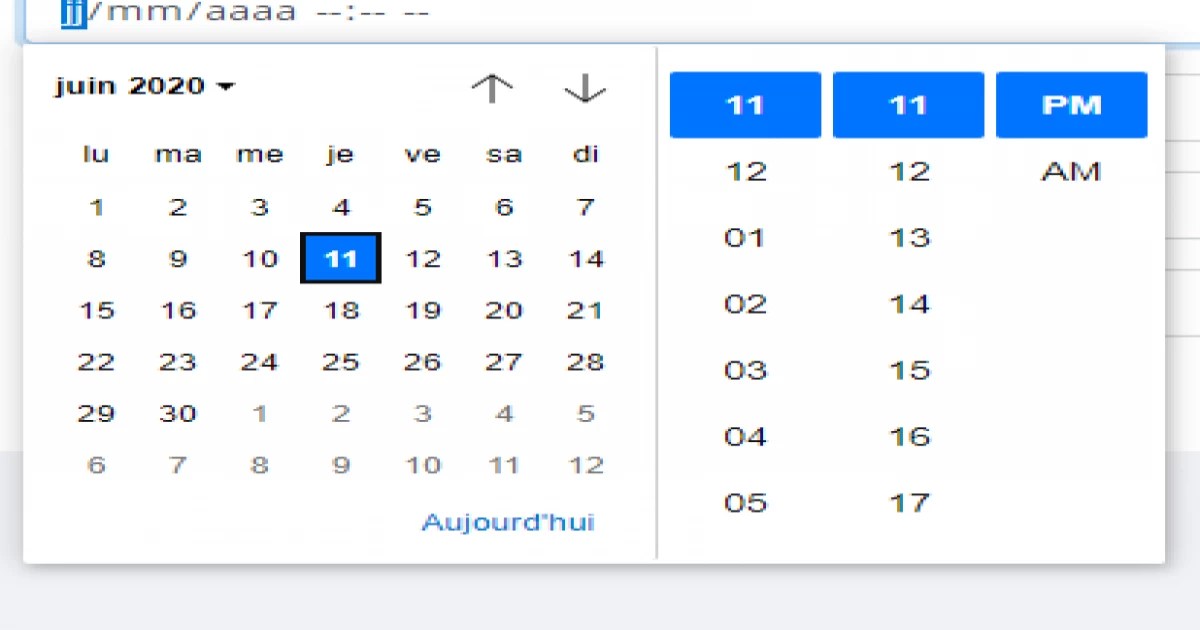Choose hour 12 in the hour column
Image resolution: width=1200 pixels, height=630 pixels.
coord(745,171)
